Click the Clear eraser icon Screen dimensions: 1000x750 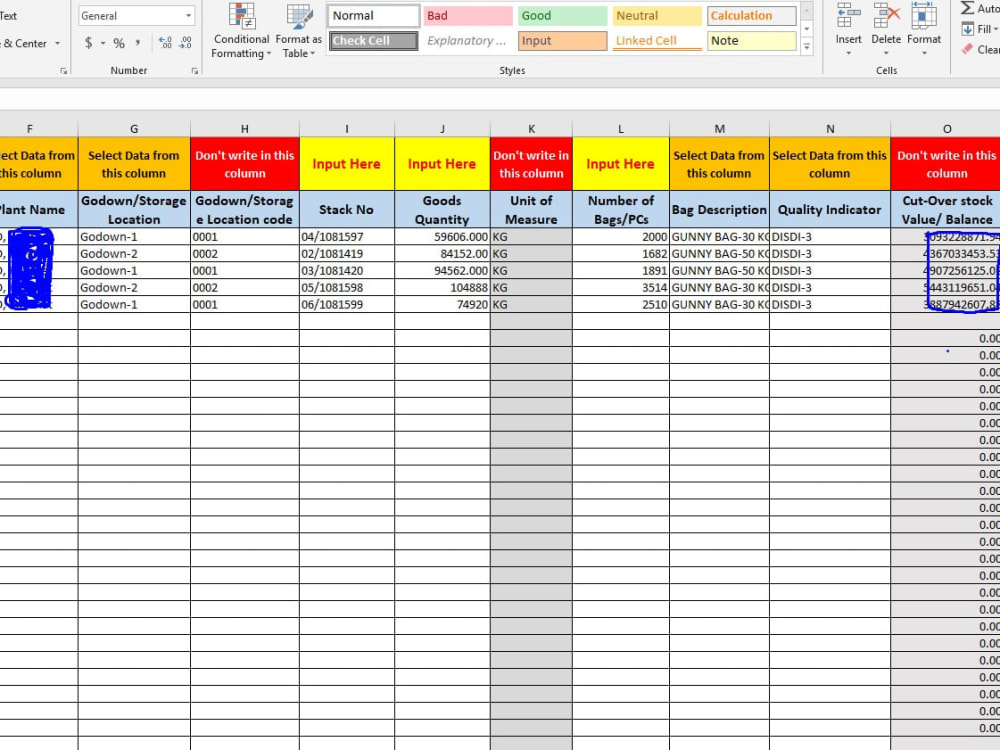(x=967, y=49)
